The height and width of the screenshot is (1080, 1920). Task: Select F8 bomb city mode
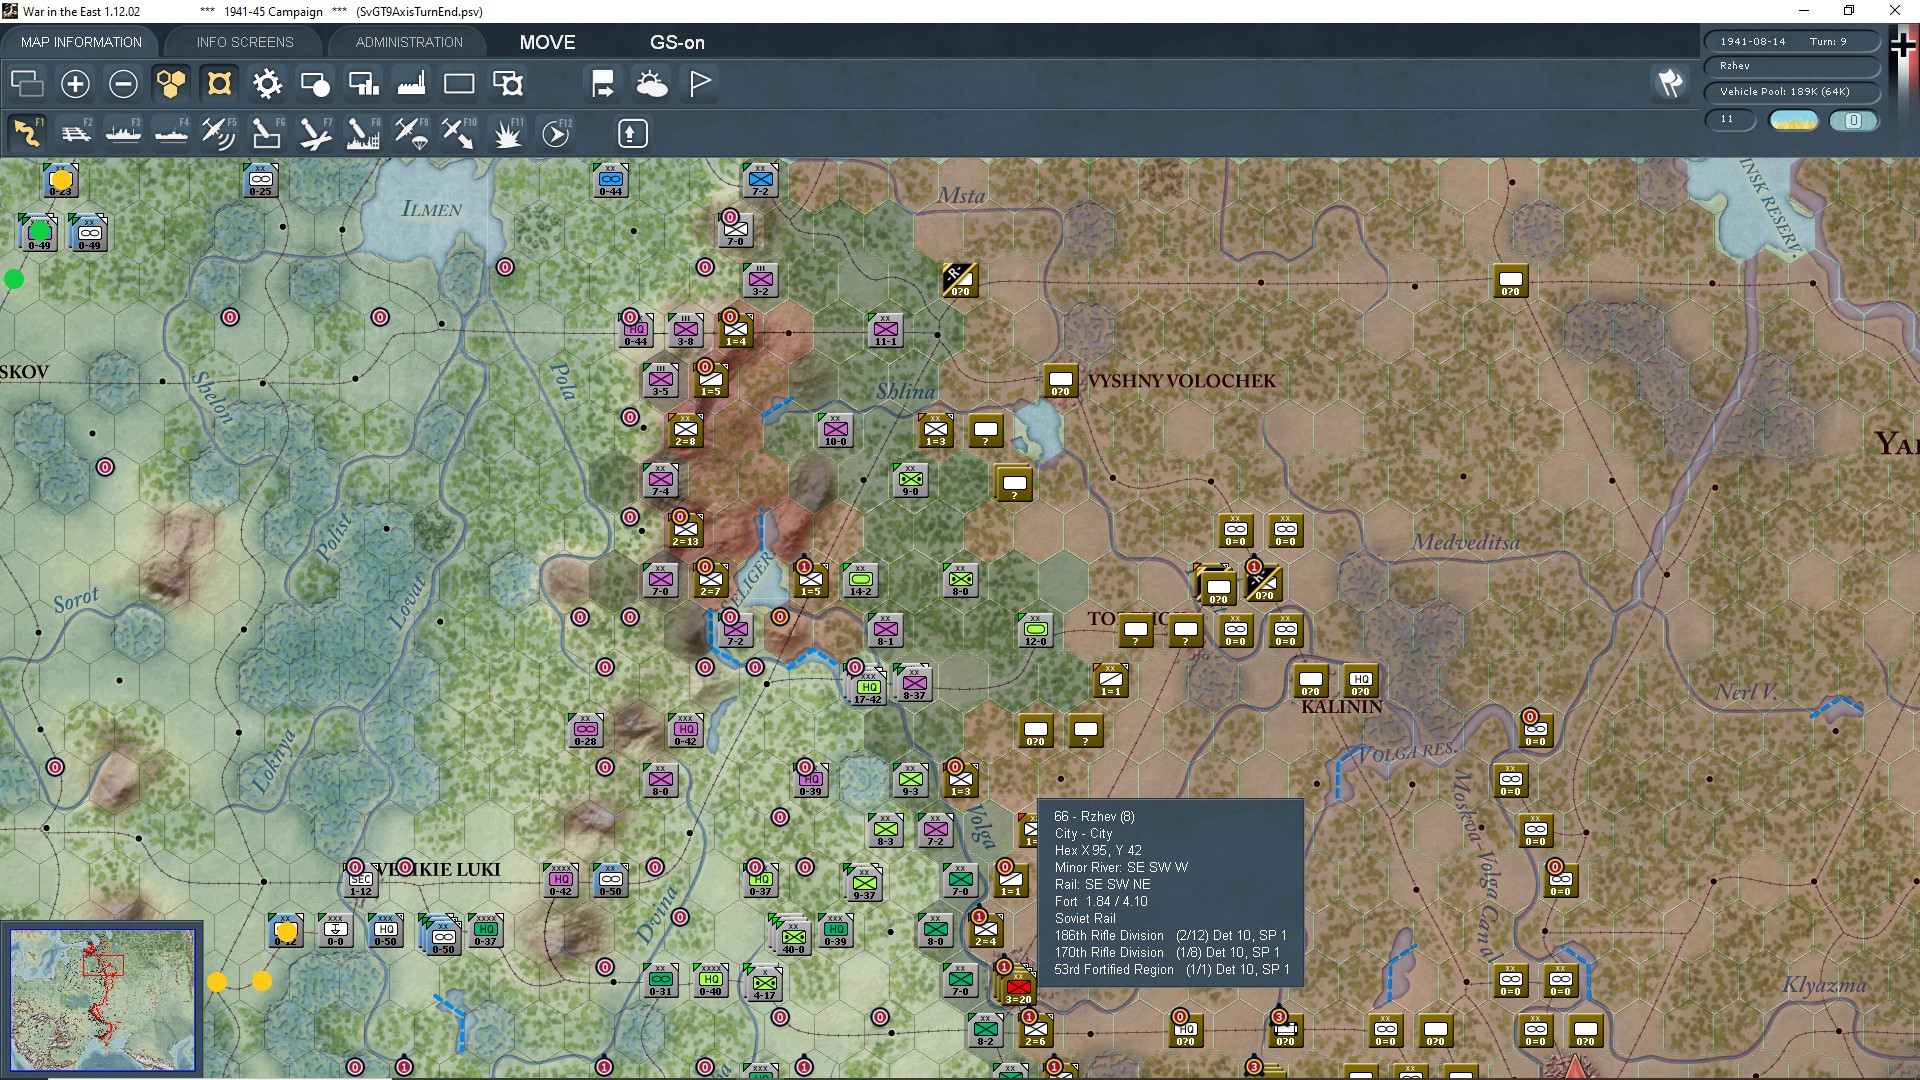coord(363,133)
